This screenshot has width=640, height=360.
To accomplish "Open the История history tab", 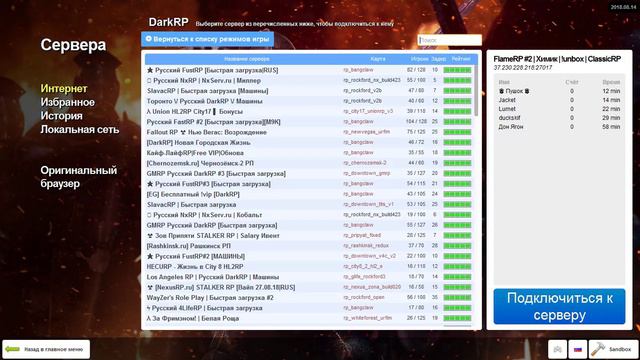I will (61, 116).
